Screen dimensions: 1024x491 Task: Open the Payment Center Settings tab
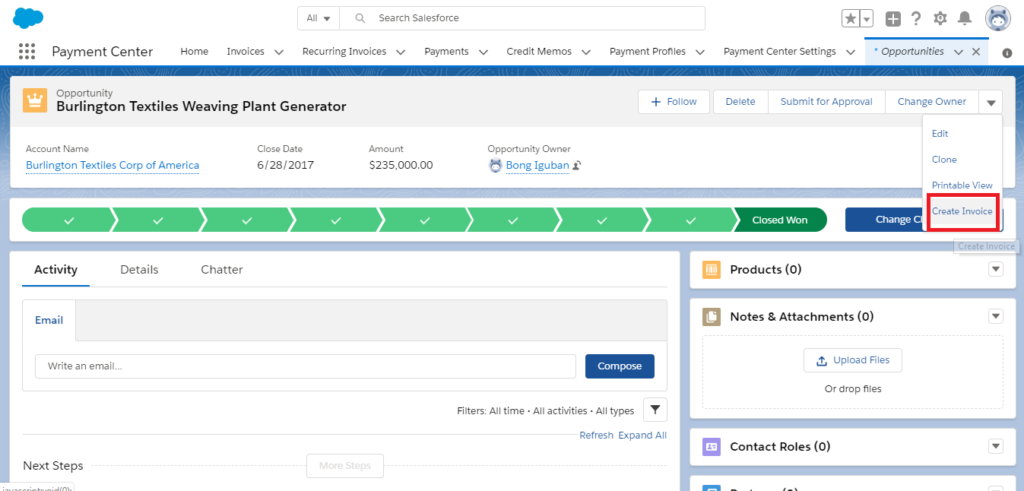[x=780, y=52]
